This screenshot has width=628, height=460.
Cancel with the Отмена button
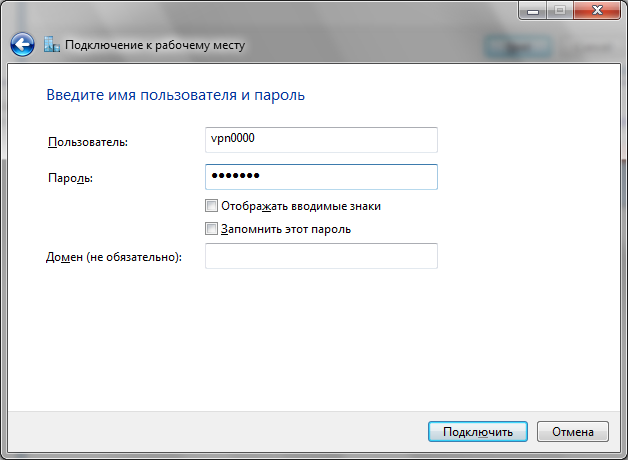pos(573,432)
